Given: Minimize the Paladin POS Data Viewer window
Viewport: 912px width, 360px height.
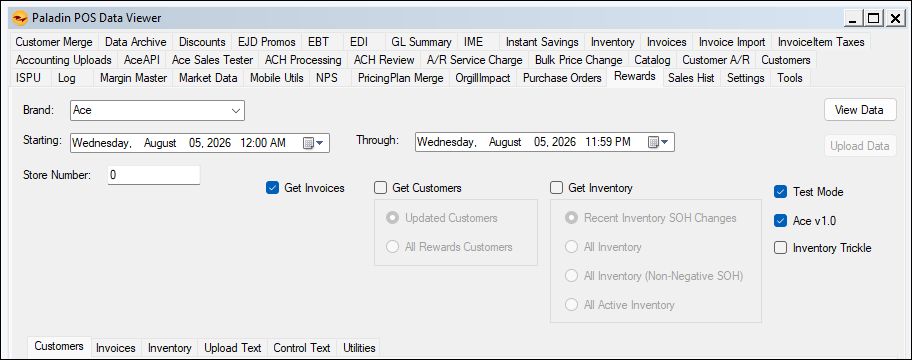Looking at the screenshot, I should [853, 19].
